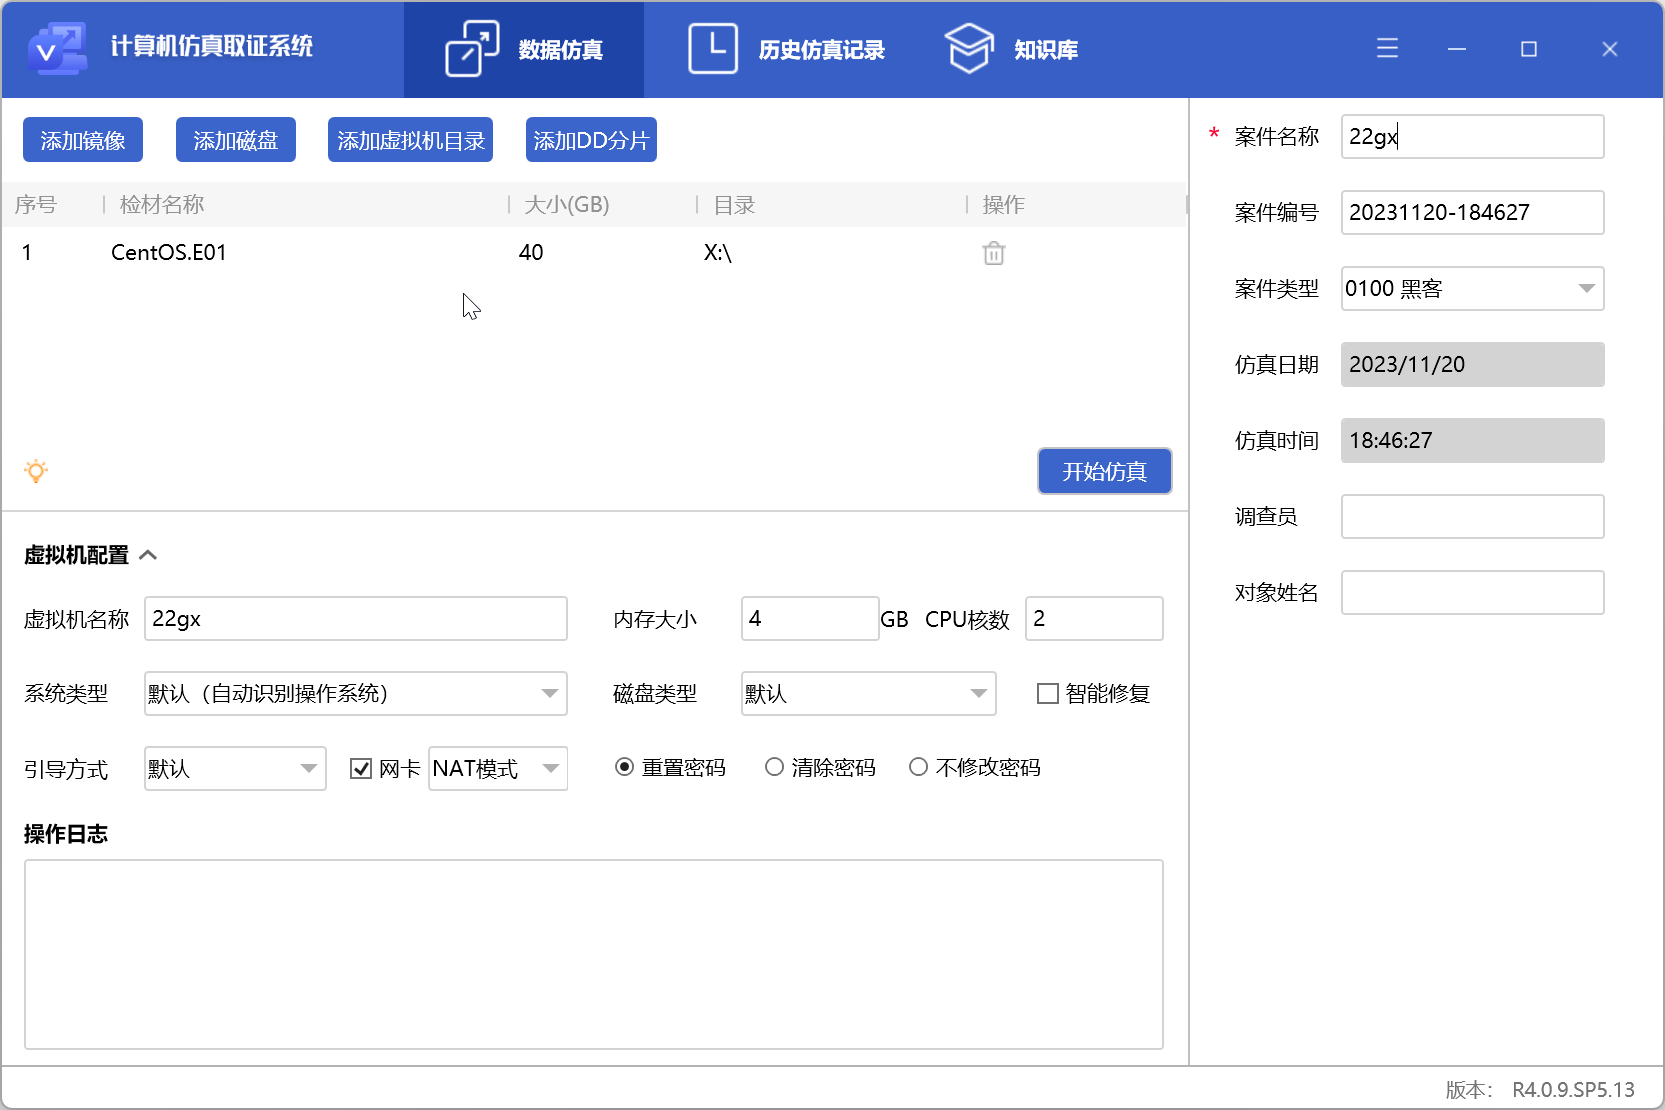Click 序号 column header
This screenshot has width=1665, height=1110.
(36, 204)
